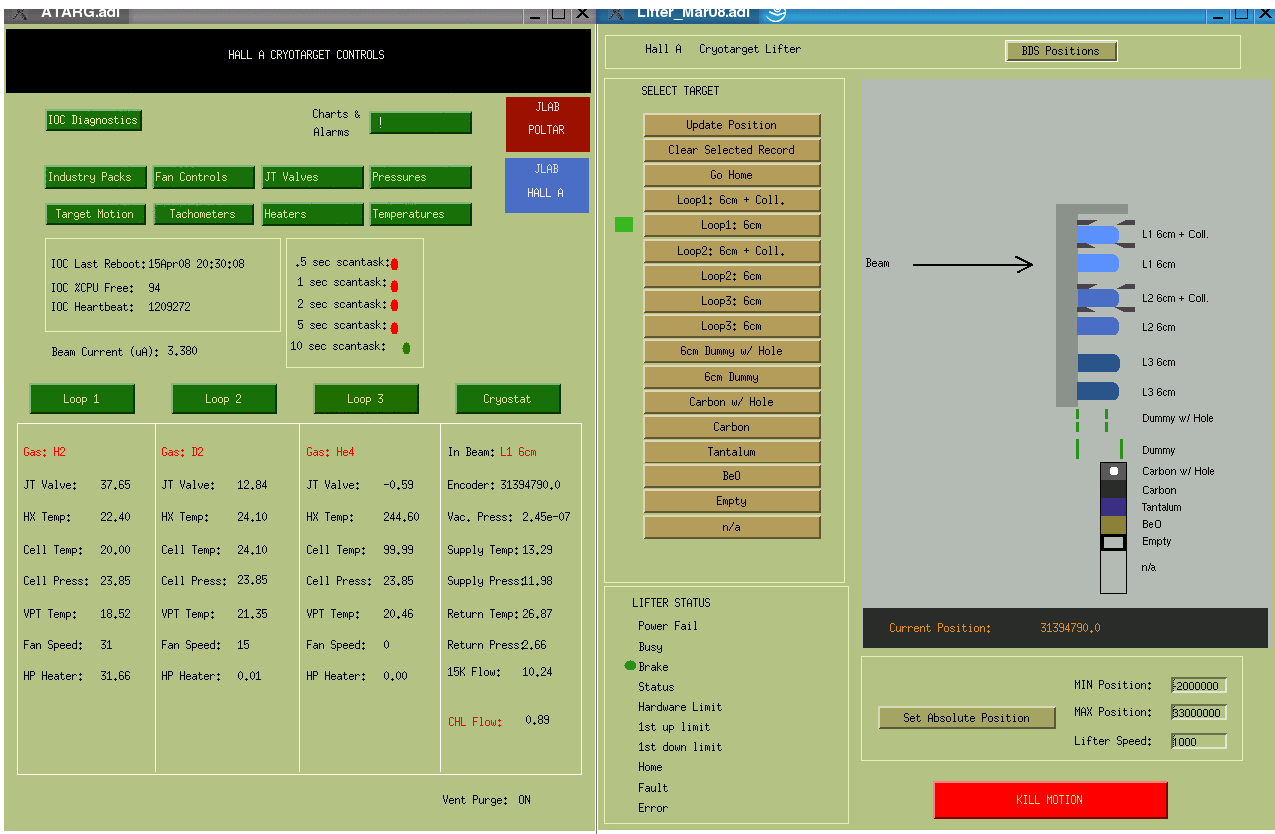Viewport: 1275px width, 834px height.
Task: Click the JLAB HALL A blue button
Action: pos(547,185)
